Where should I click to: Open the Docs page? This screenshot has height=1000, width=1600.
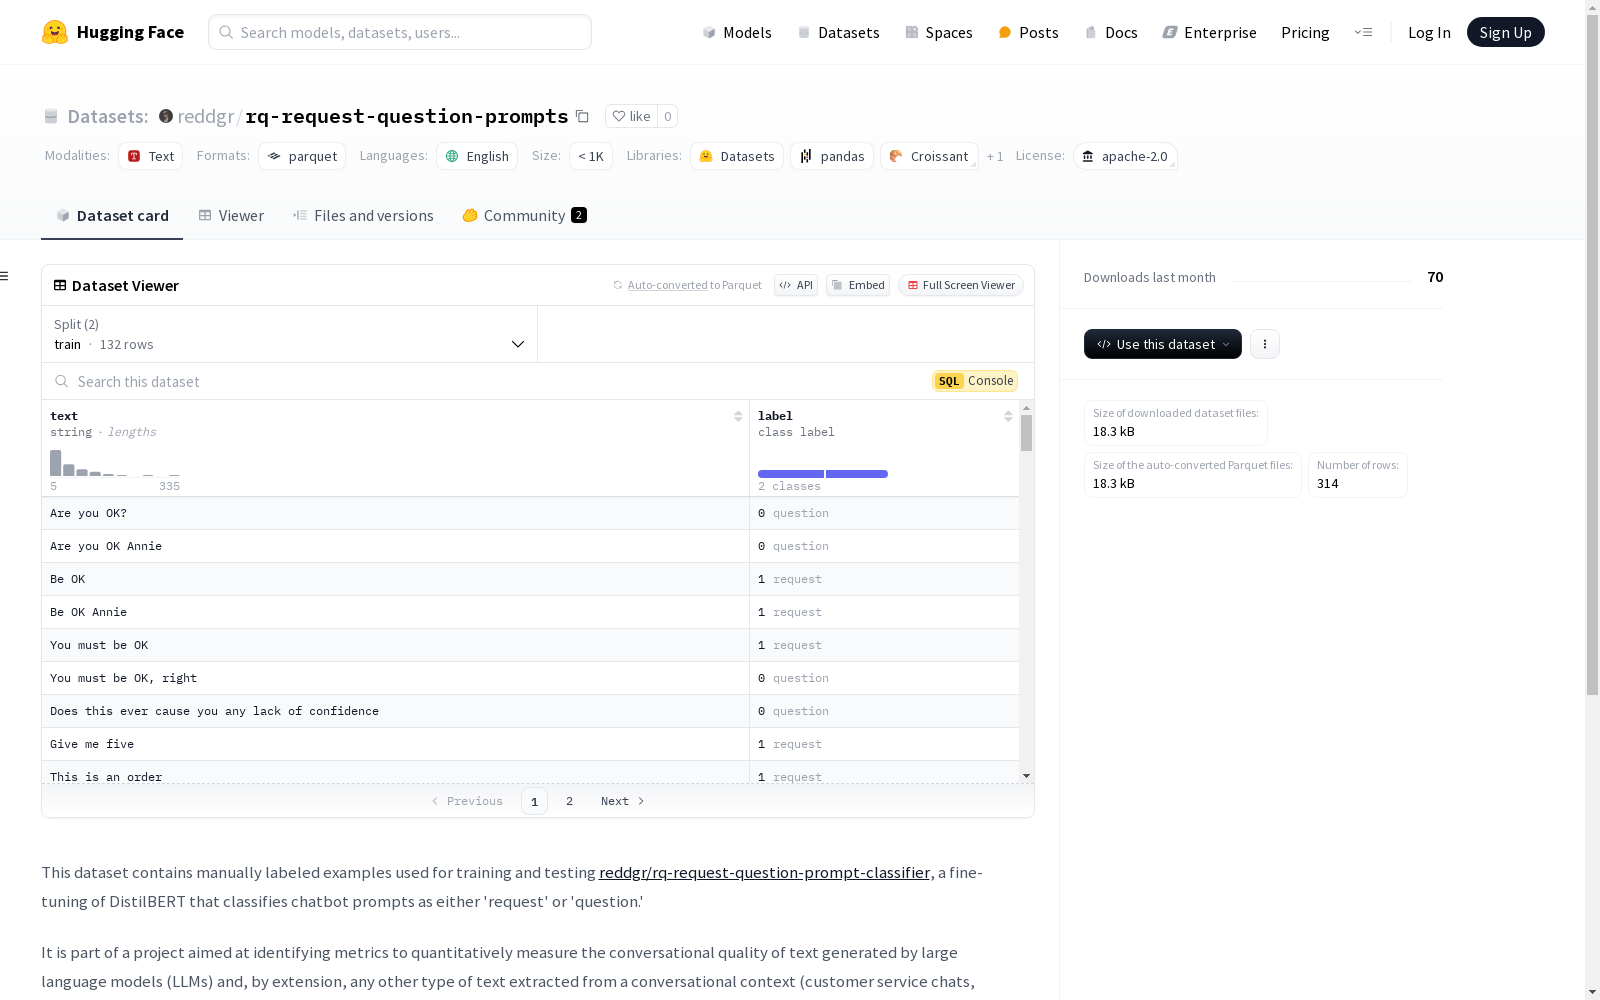tap(1111, 32)
